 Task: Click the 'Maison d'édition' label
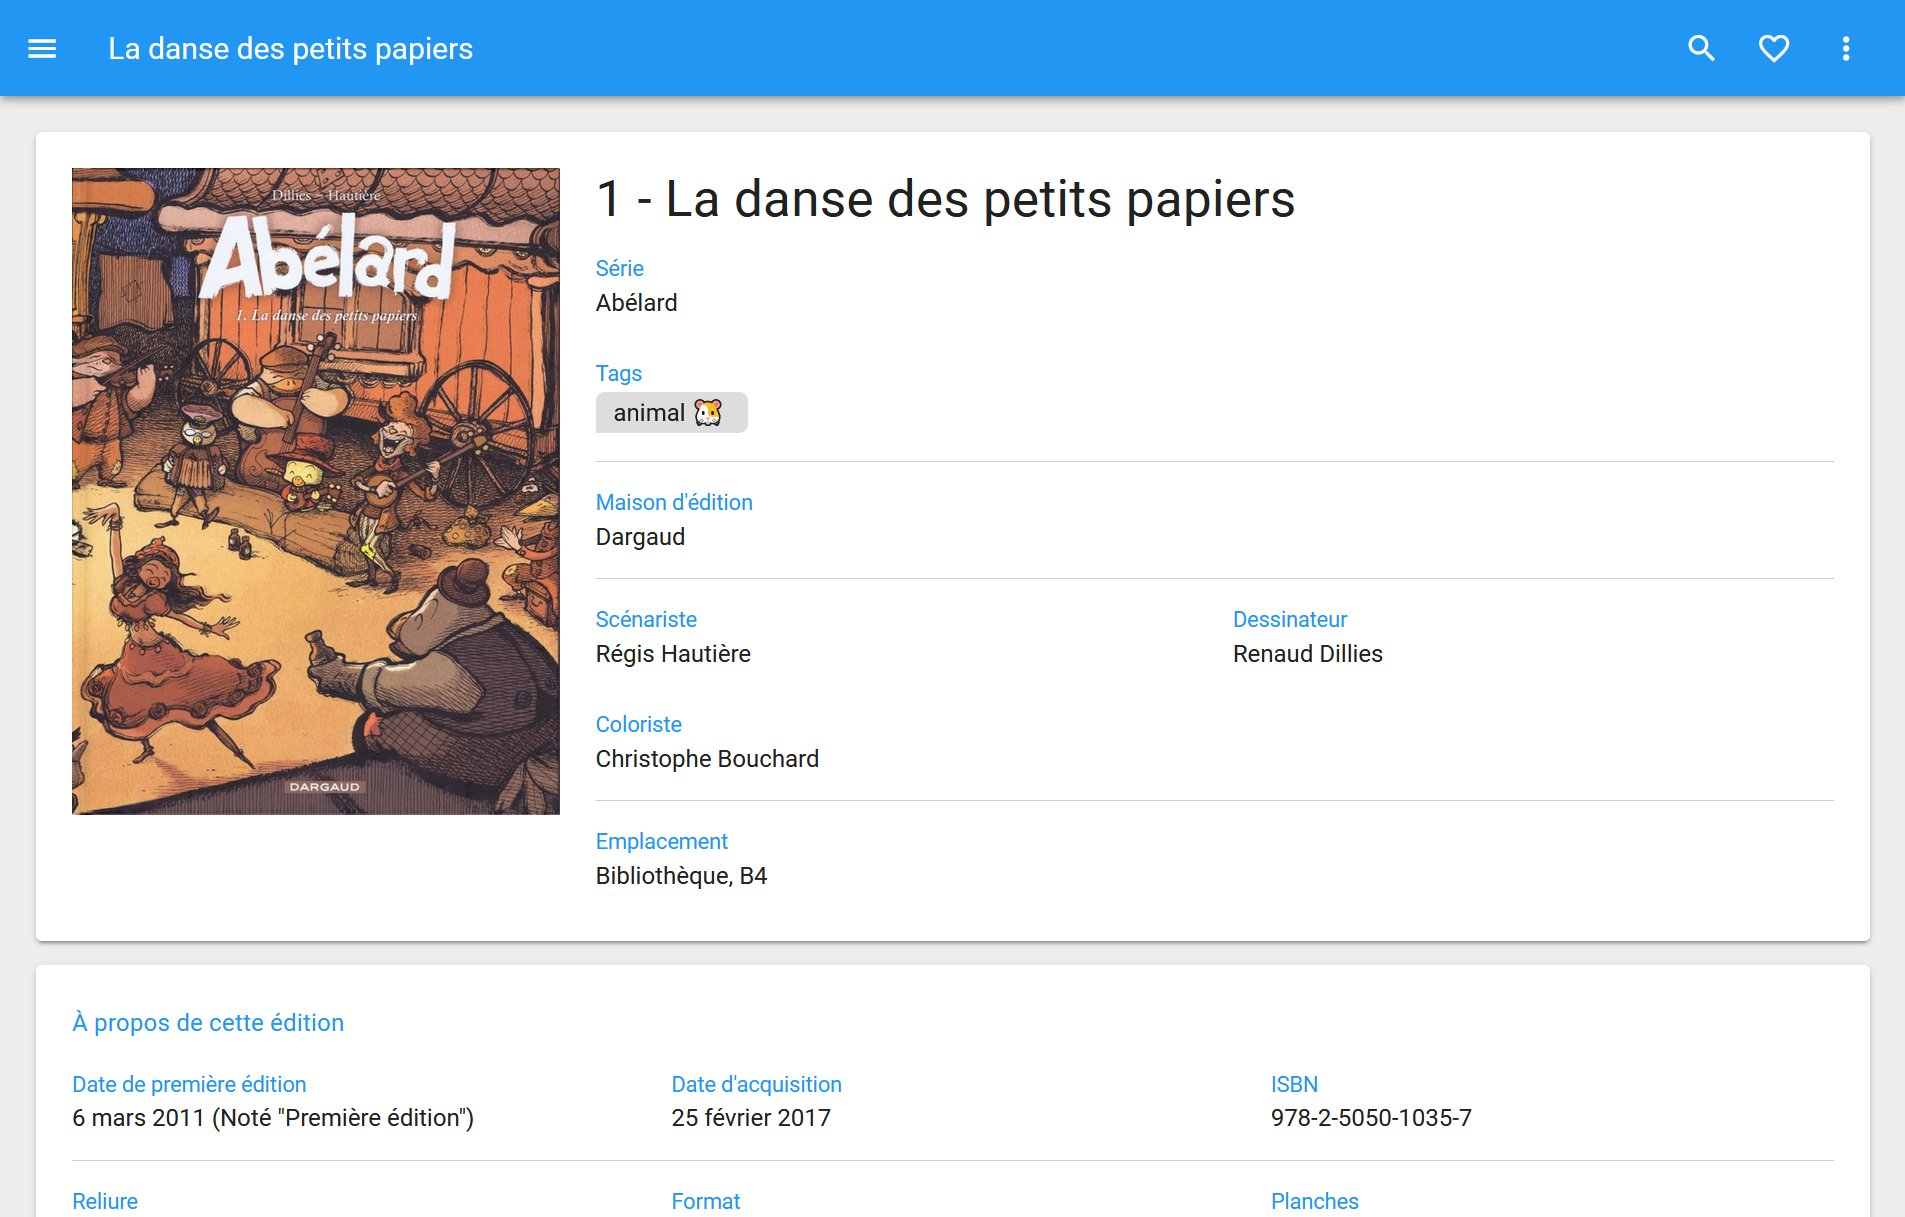coord(674,502)
